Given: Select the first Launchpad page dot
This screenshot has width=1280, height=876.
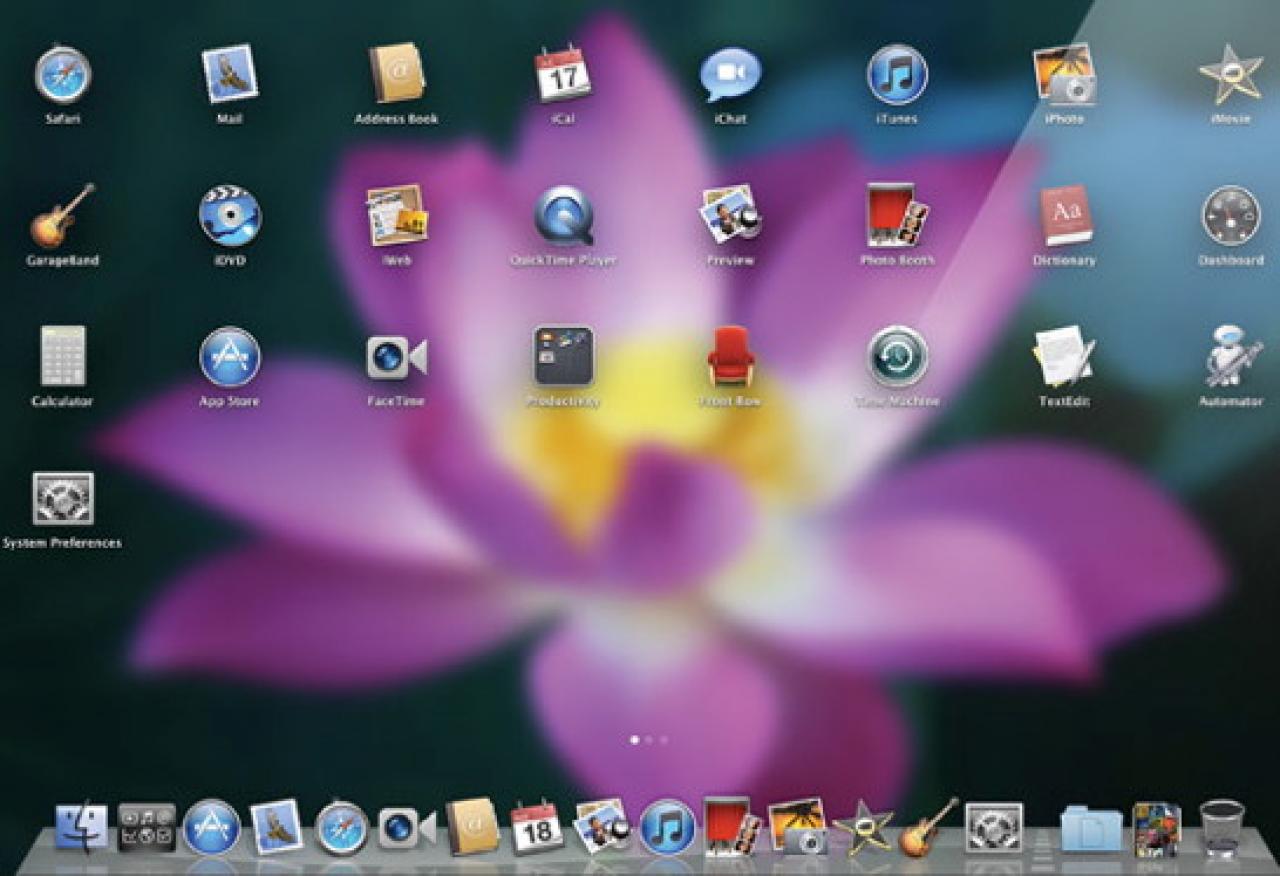Looking at the screenshot, I should pyautogui.click(x=635, y=740).
